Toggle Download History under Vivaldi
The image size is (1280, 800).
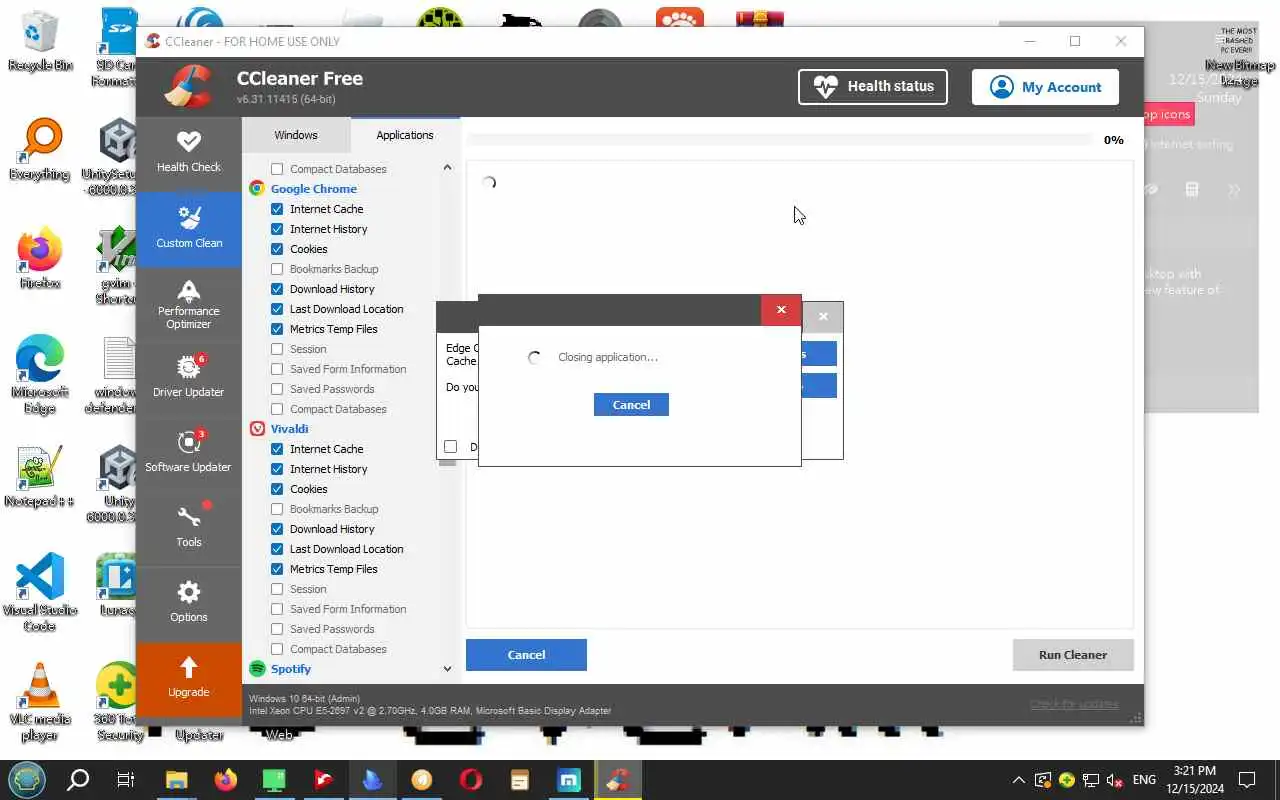point(277,529)
